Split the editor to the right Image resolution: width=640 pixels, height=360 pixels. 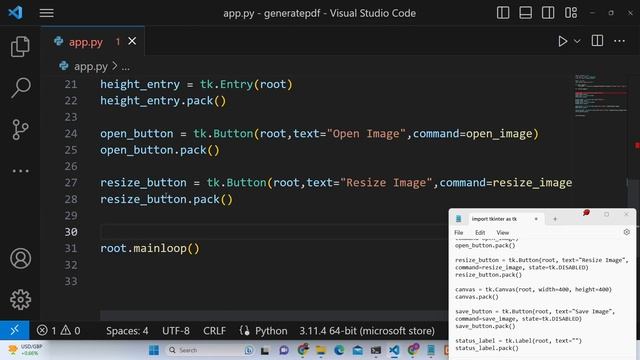597,41
